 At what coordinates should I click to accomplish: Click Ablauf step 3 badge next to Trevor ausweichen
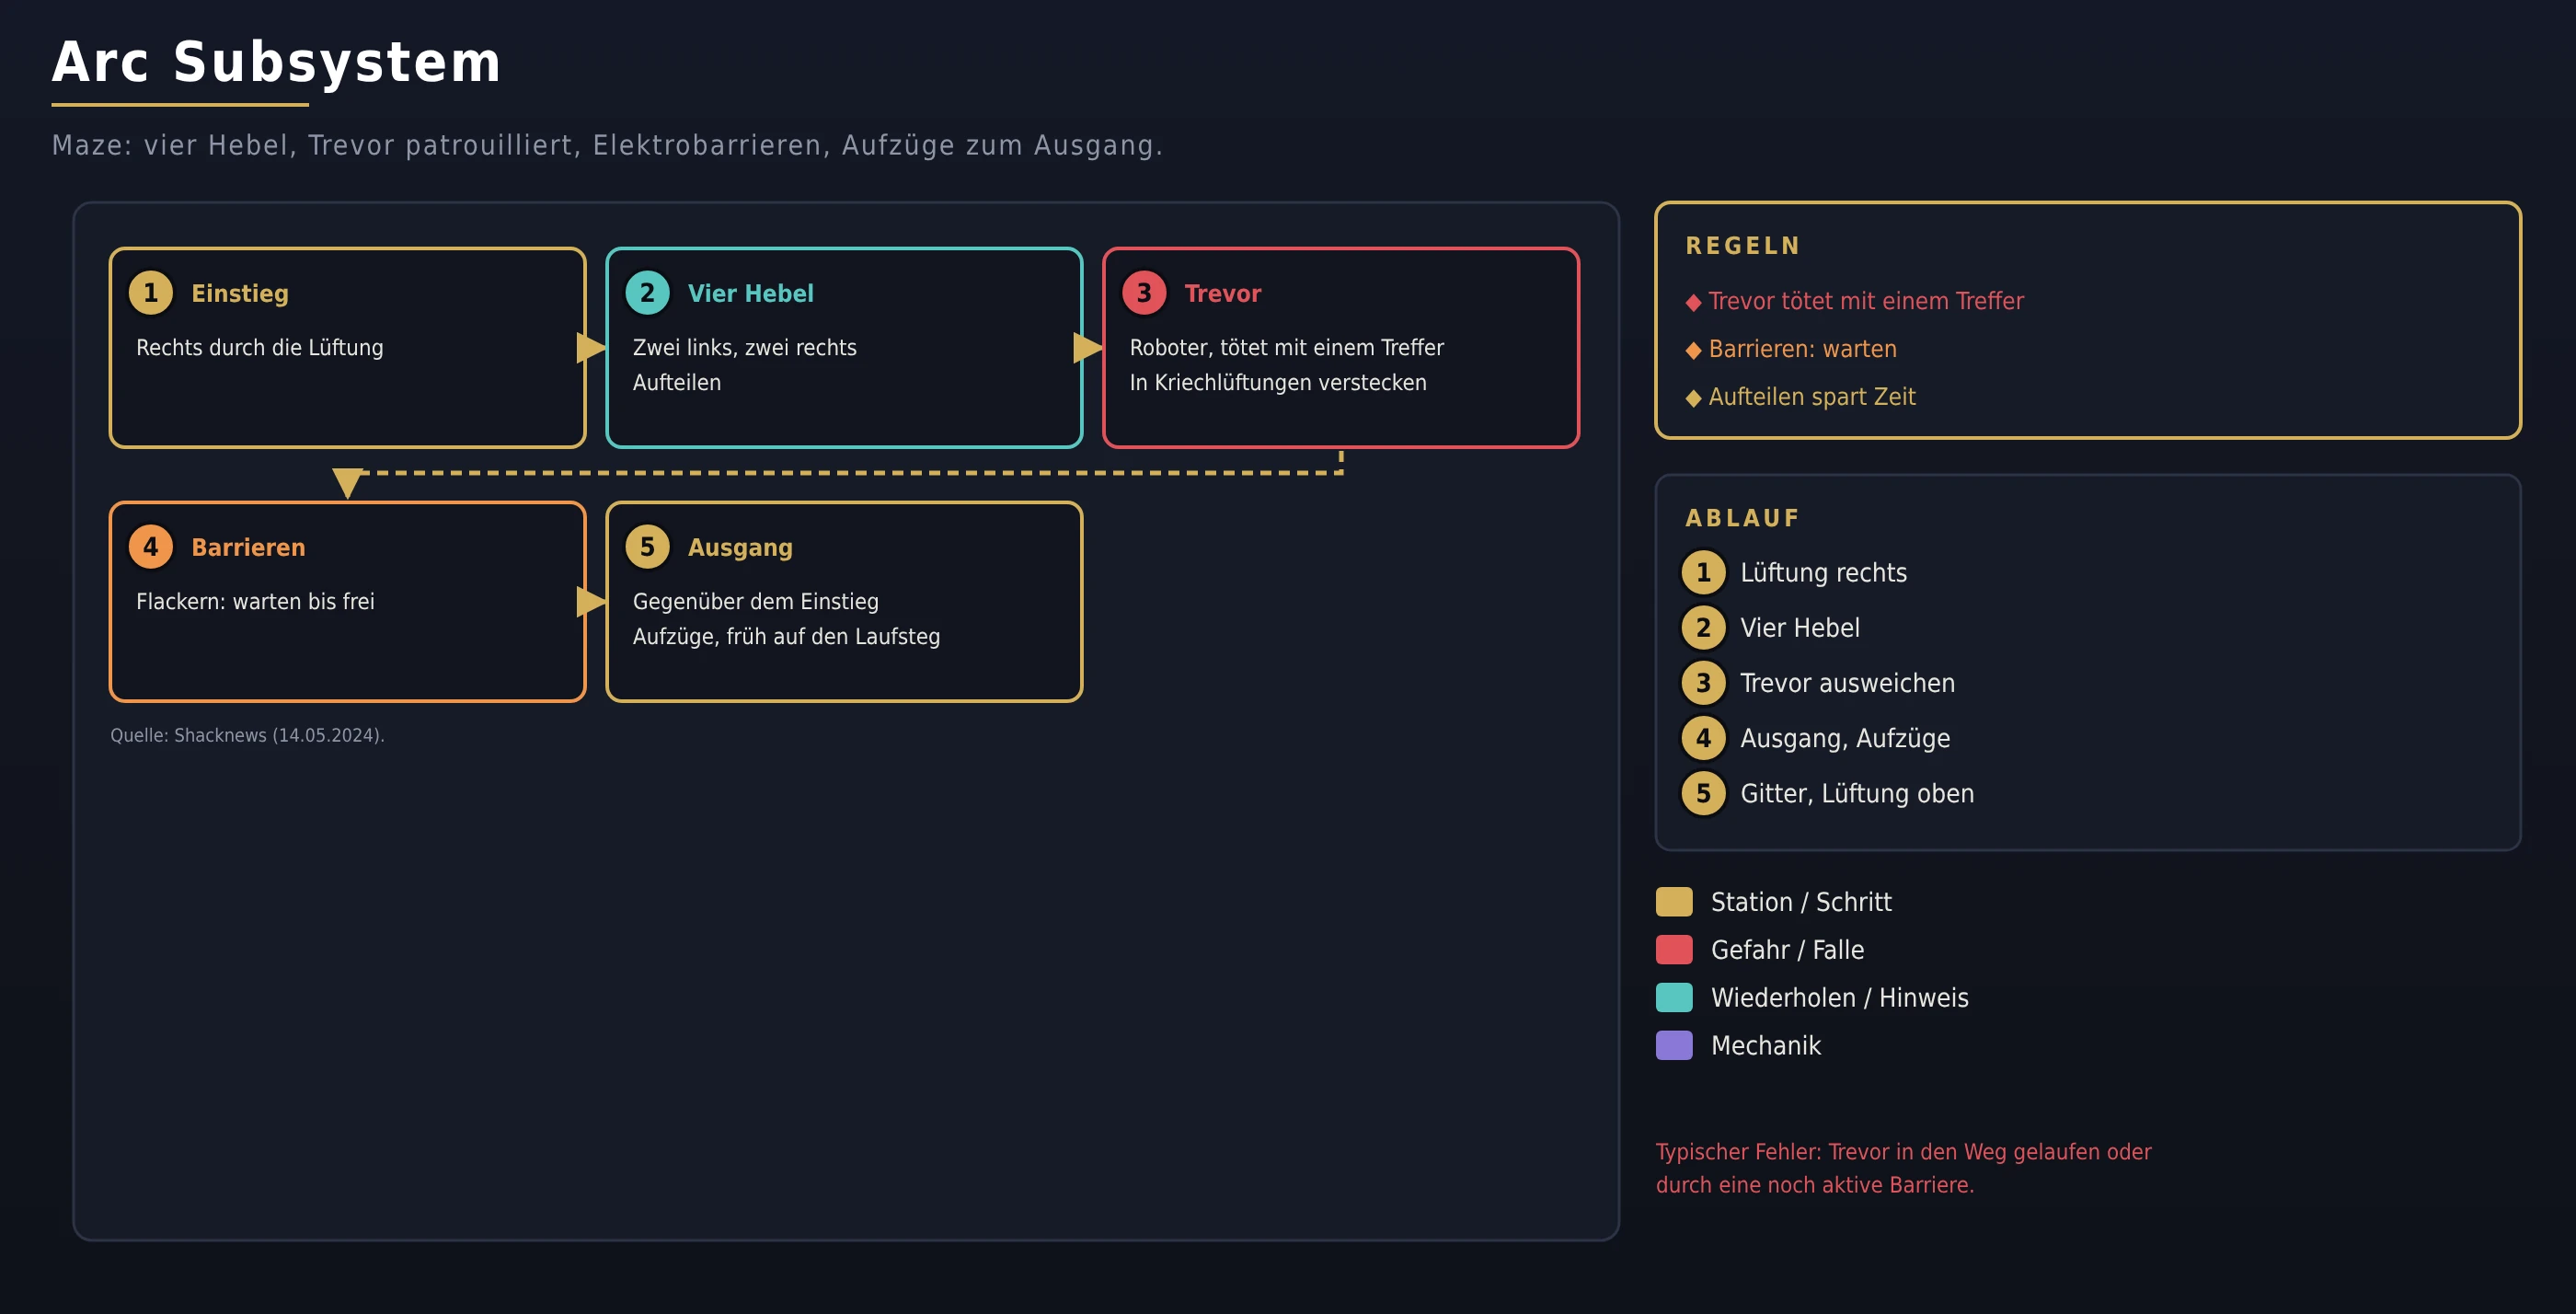[x=1703, y=683]
